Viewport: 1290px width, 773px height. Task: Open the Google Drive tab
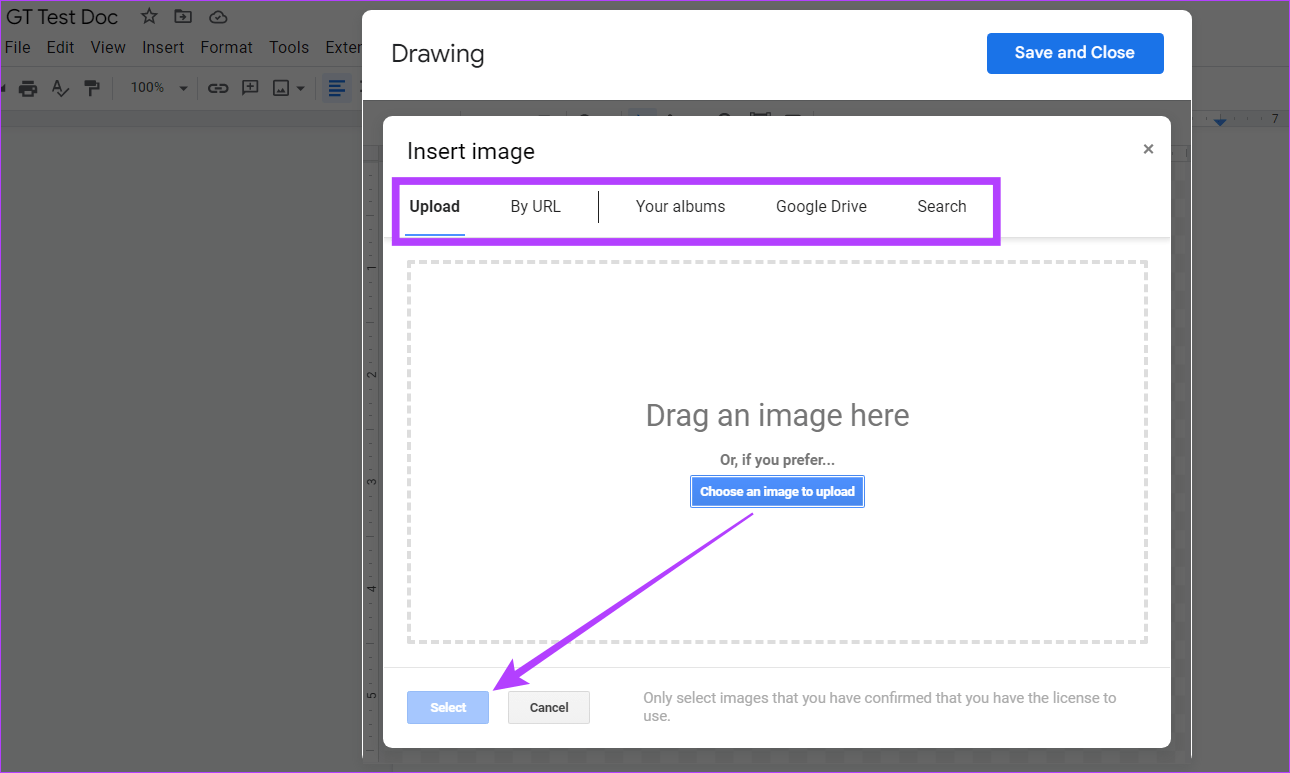(821, 206)
